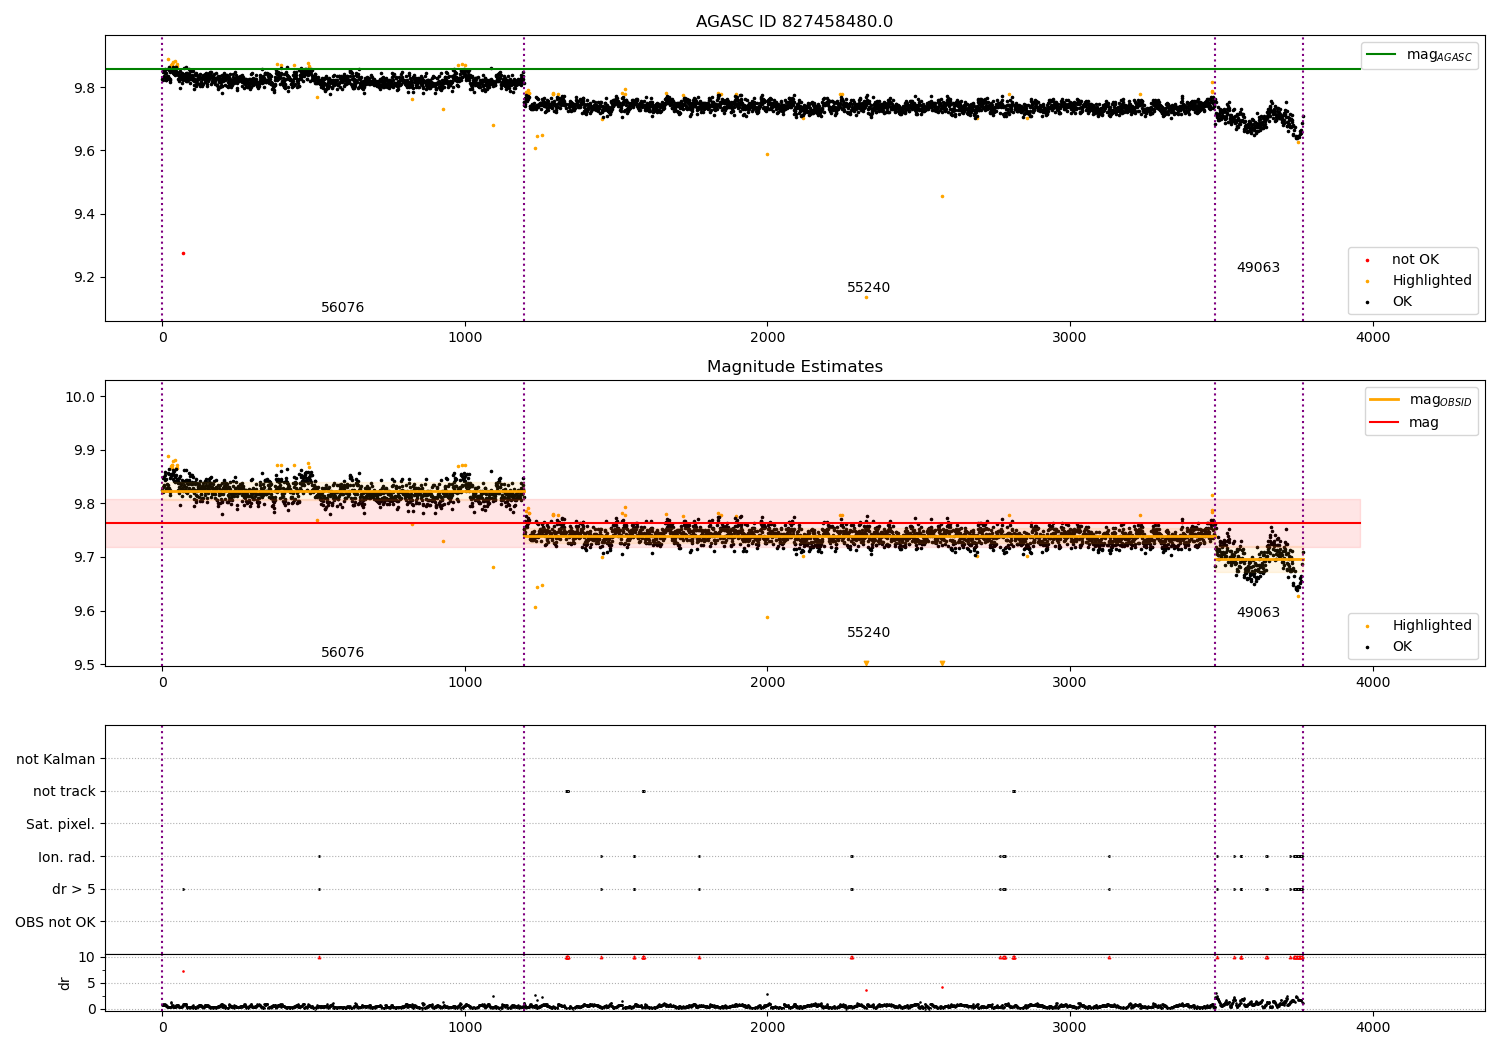Click the 4000 x-tick under the top plot

[1372, 338]
